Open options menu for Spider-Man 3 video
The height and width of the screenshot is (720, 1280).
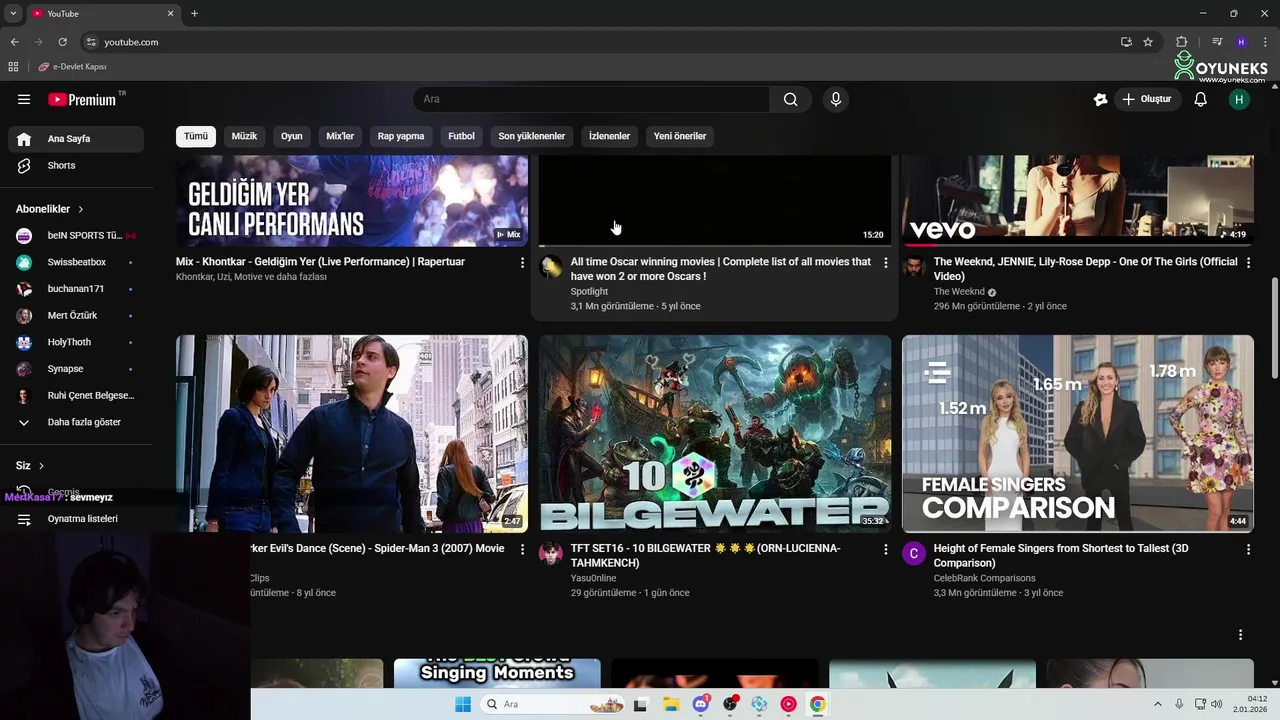point(522,549)
